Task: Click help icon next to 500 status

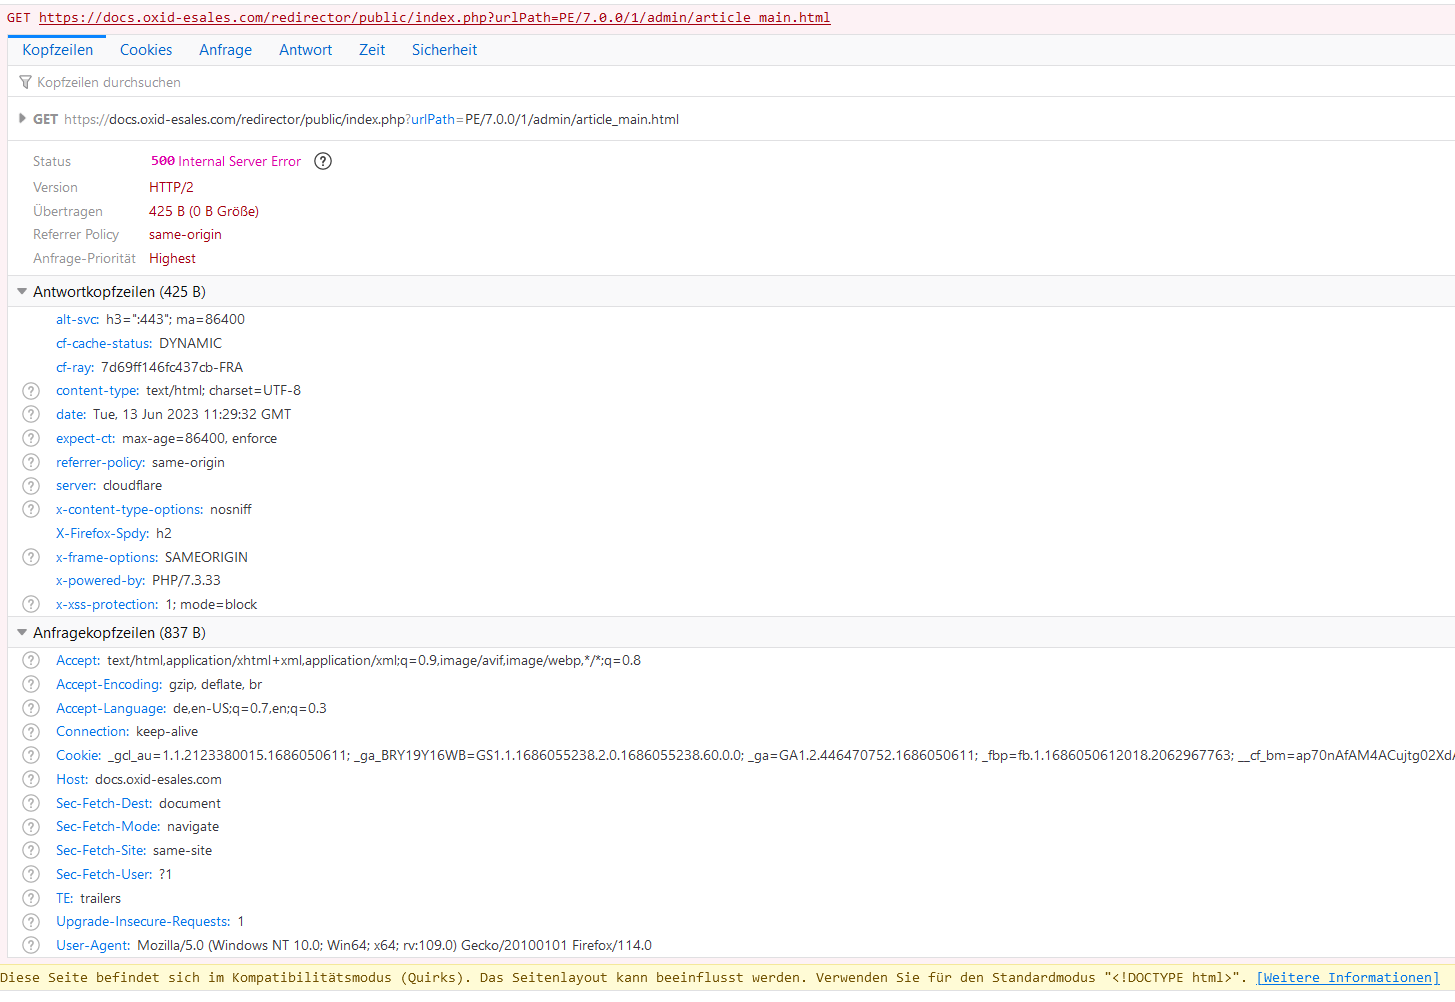Action: 323,161
